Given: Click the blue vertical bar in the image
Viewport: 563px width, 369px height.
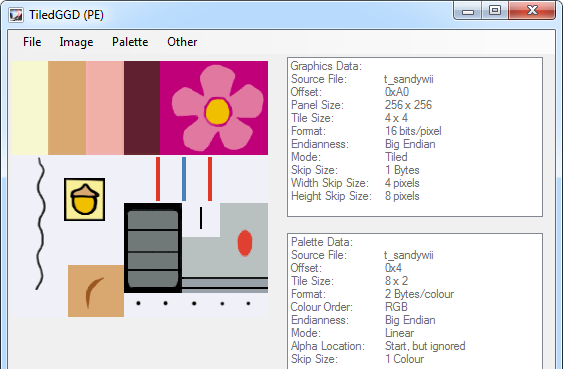Looking at the screenshot, I should [x=184, y=179].
